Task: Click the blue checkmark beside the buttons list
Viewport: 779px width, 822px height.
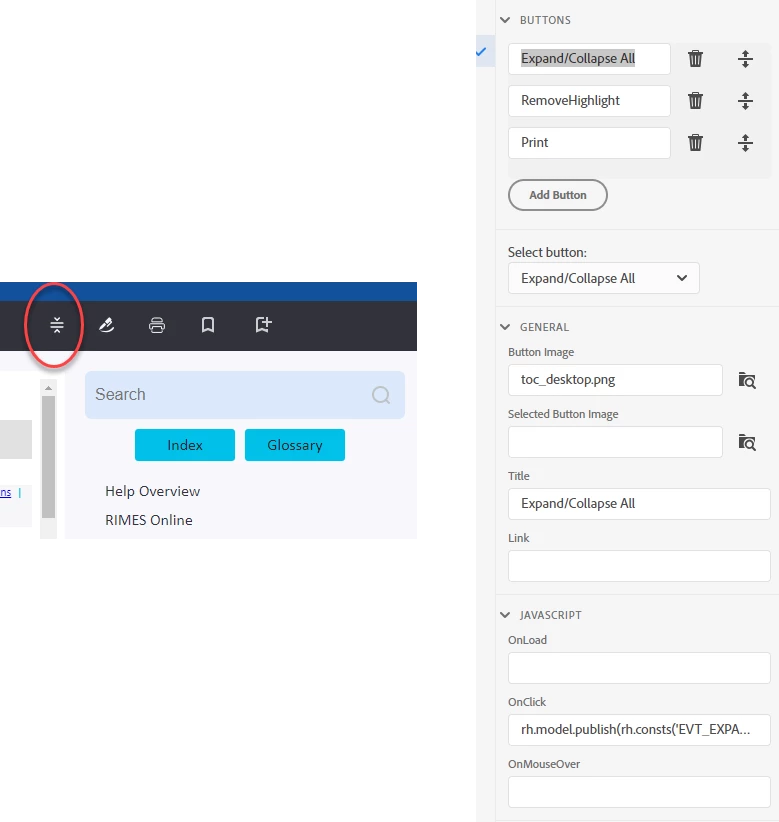Action: [481, 51]
